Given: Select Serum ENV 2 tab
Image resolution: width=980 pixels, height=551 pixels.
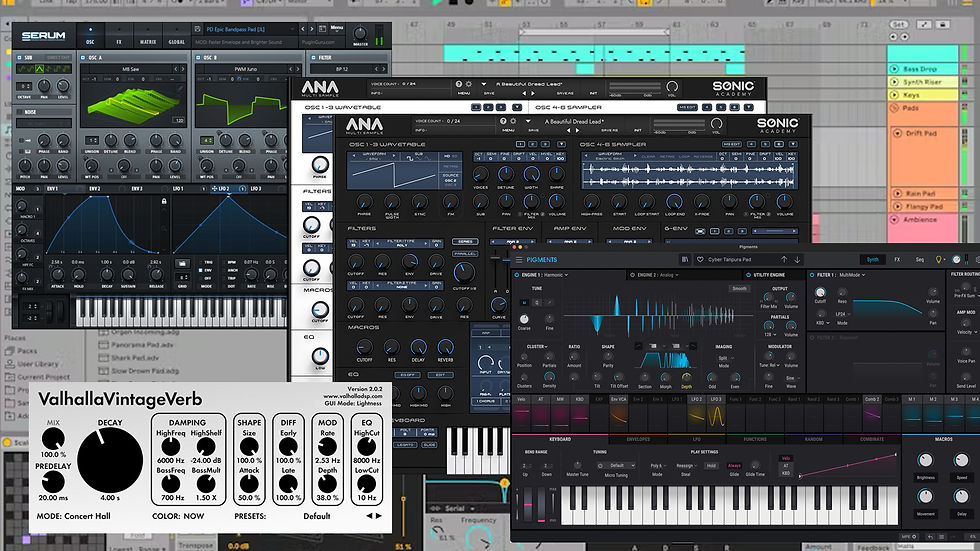Looking at the screenshot, I should click(94, 189).
